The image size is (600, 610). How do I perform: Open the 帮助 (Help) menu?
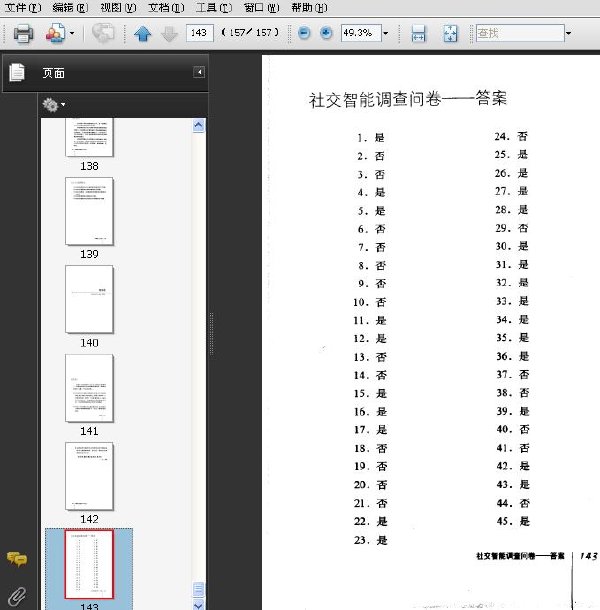tap(309, 7)
